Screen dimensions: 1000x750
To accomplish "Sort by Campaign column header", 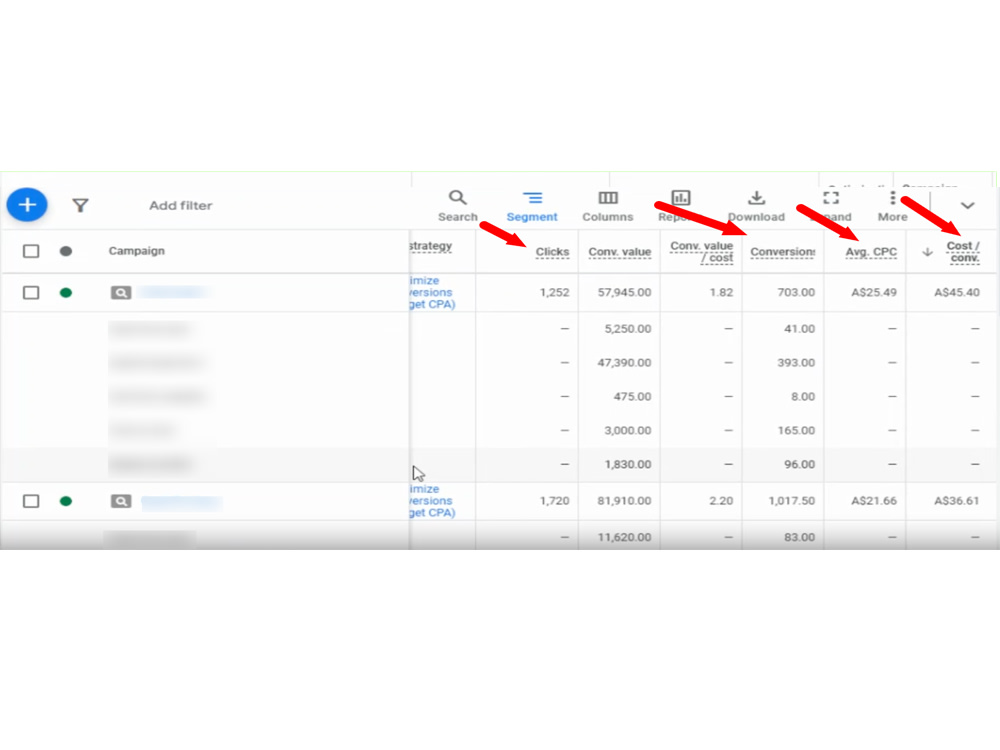I will (136, 251).
